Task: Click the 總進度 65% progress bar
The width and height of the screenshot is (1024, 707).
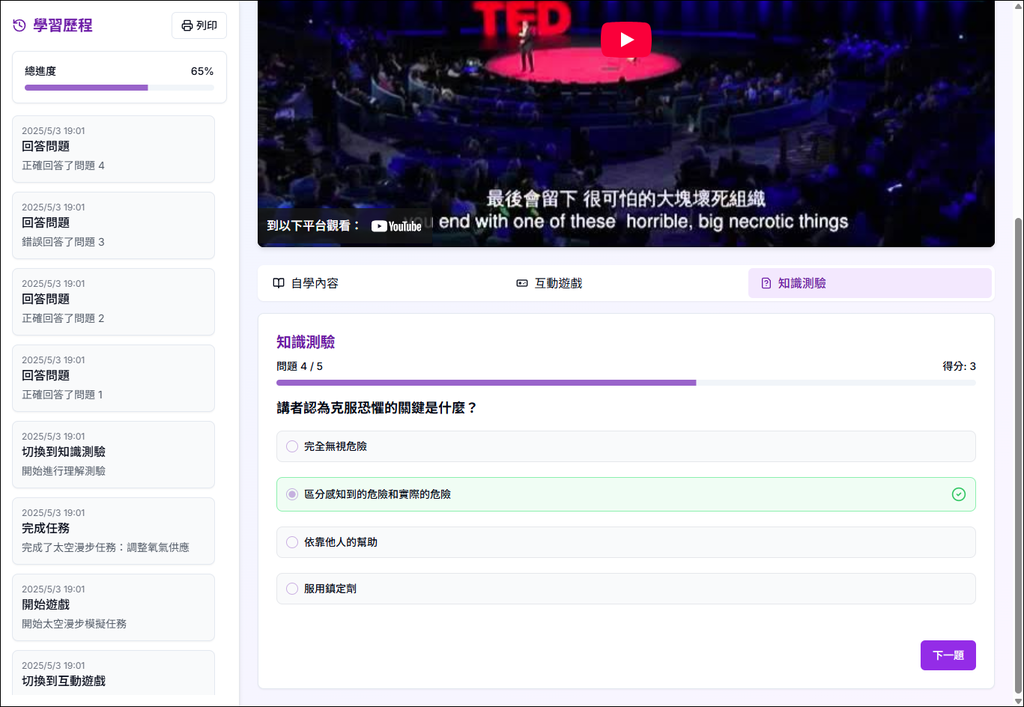Action: pos(120,87)
